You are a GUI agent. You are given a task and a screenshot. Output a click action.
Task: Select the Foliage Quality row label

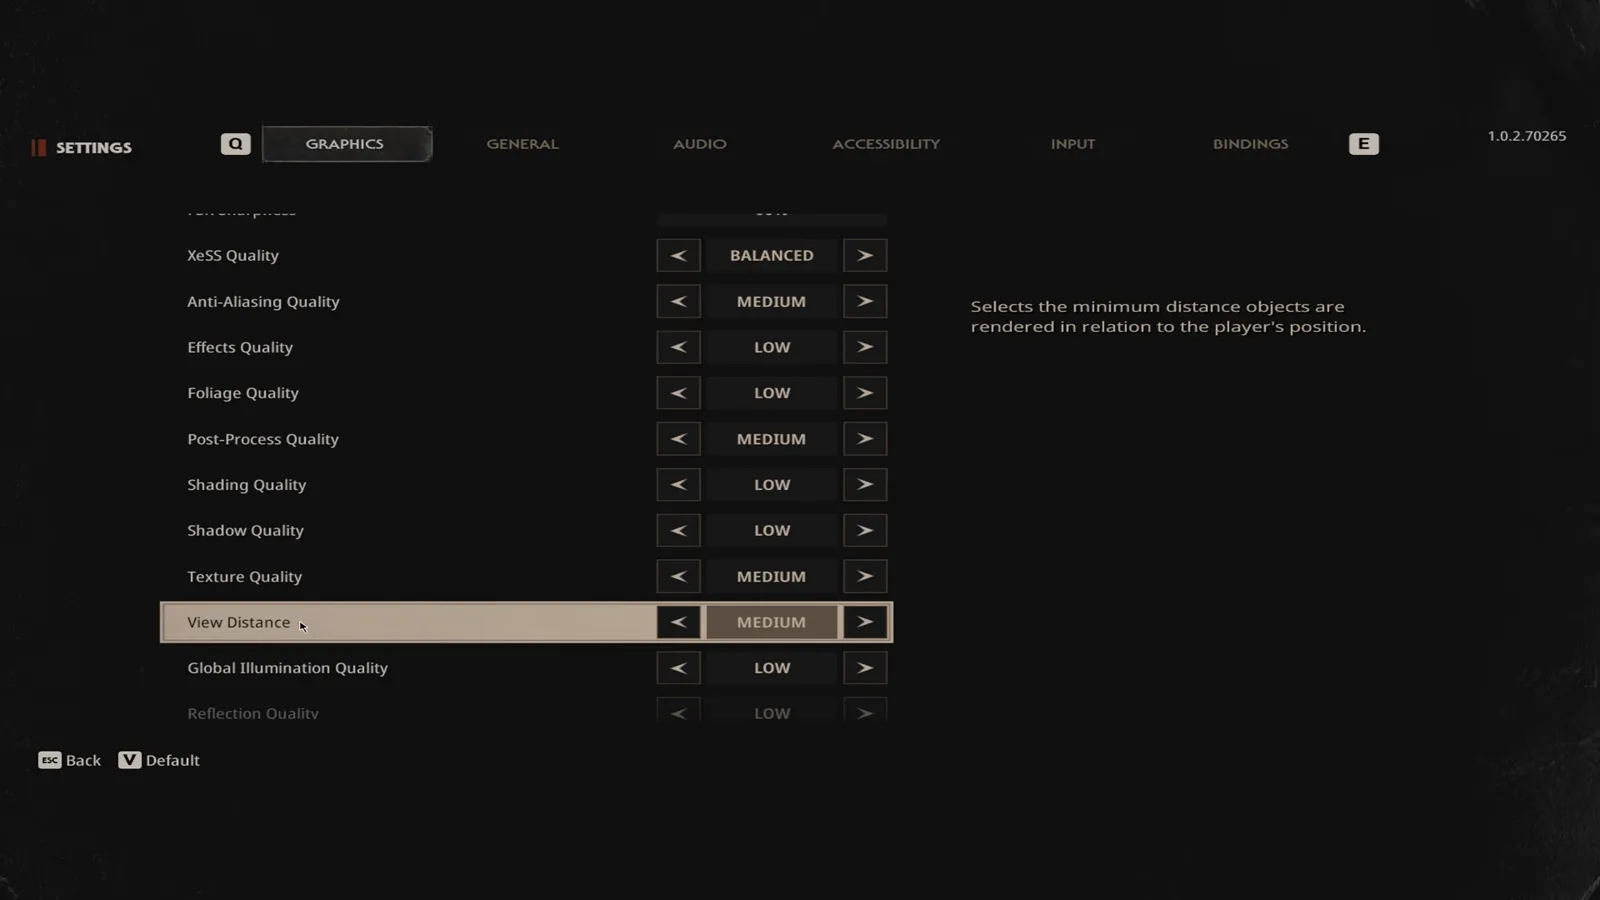pos(243,394)
